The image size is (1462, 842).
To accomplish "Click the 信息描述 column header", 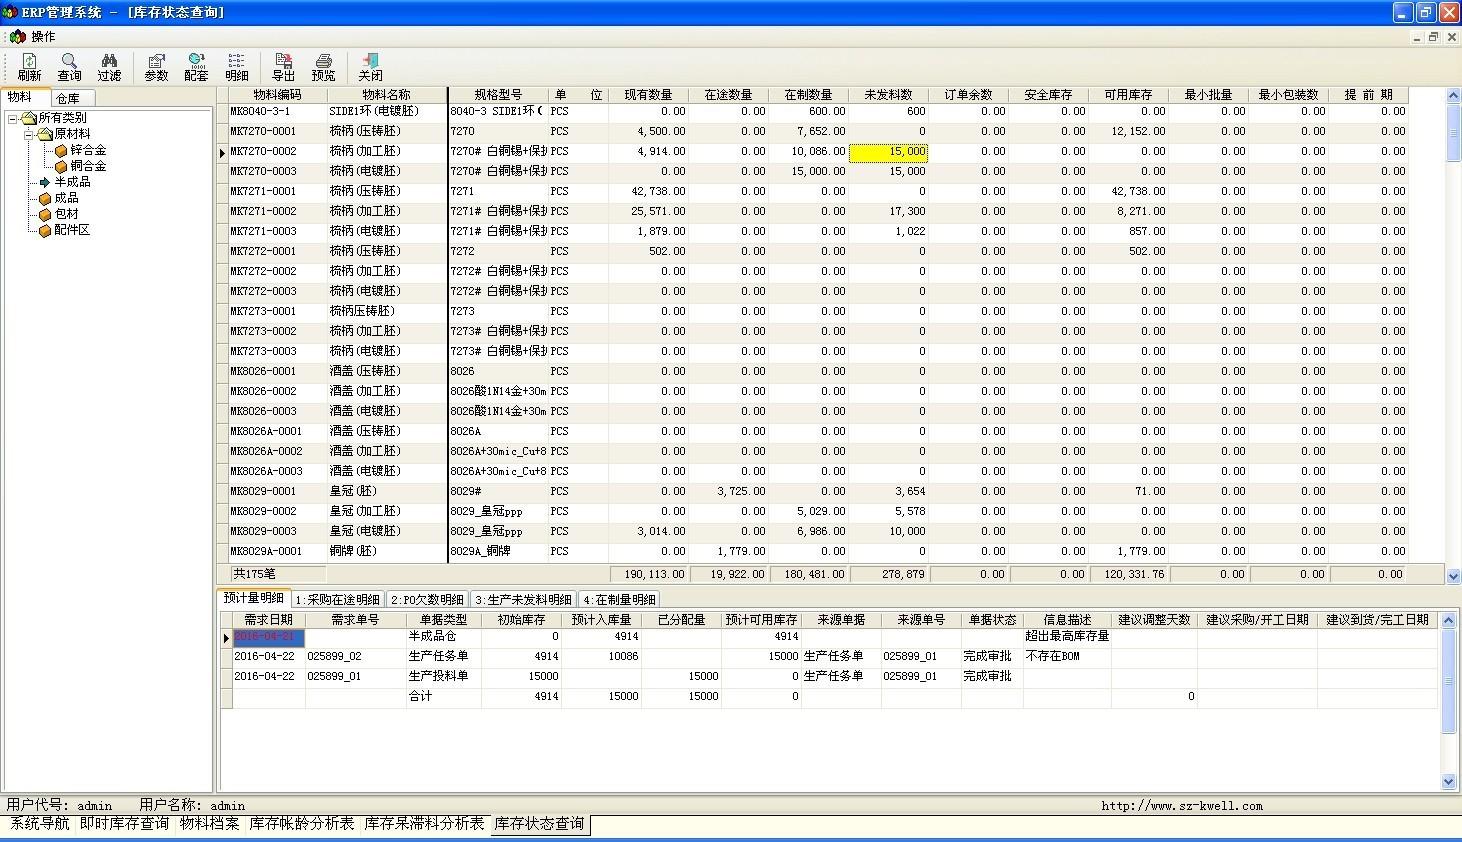I will pos(1067,620).
